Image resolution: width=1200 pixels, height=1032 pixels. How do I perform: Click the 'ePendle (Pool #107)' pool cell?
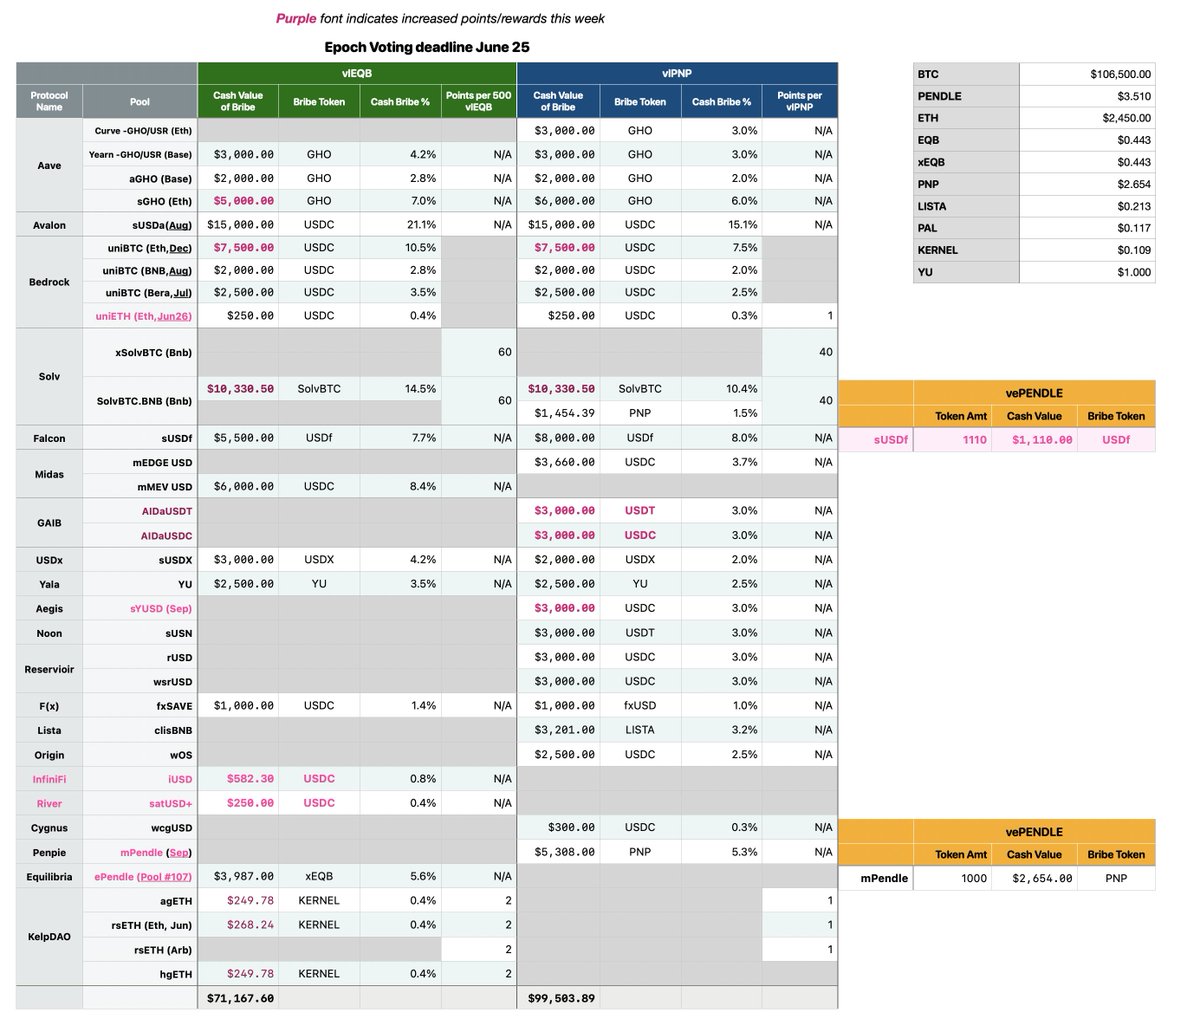[x=140, y=876]
